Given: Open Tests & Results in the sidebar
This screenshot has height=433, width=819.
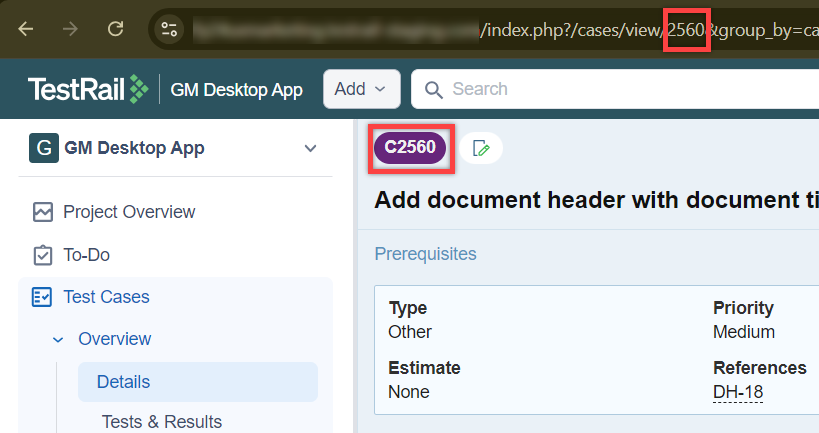Looking at the screenshot, I should pyautogui.click(x=161, y=421).
